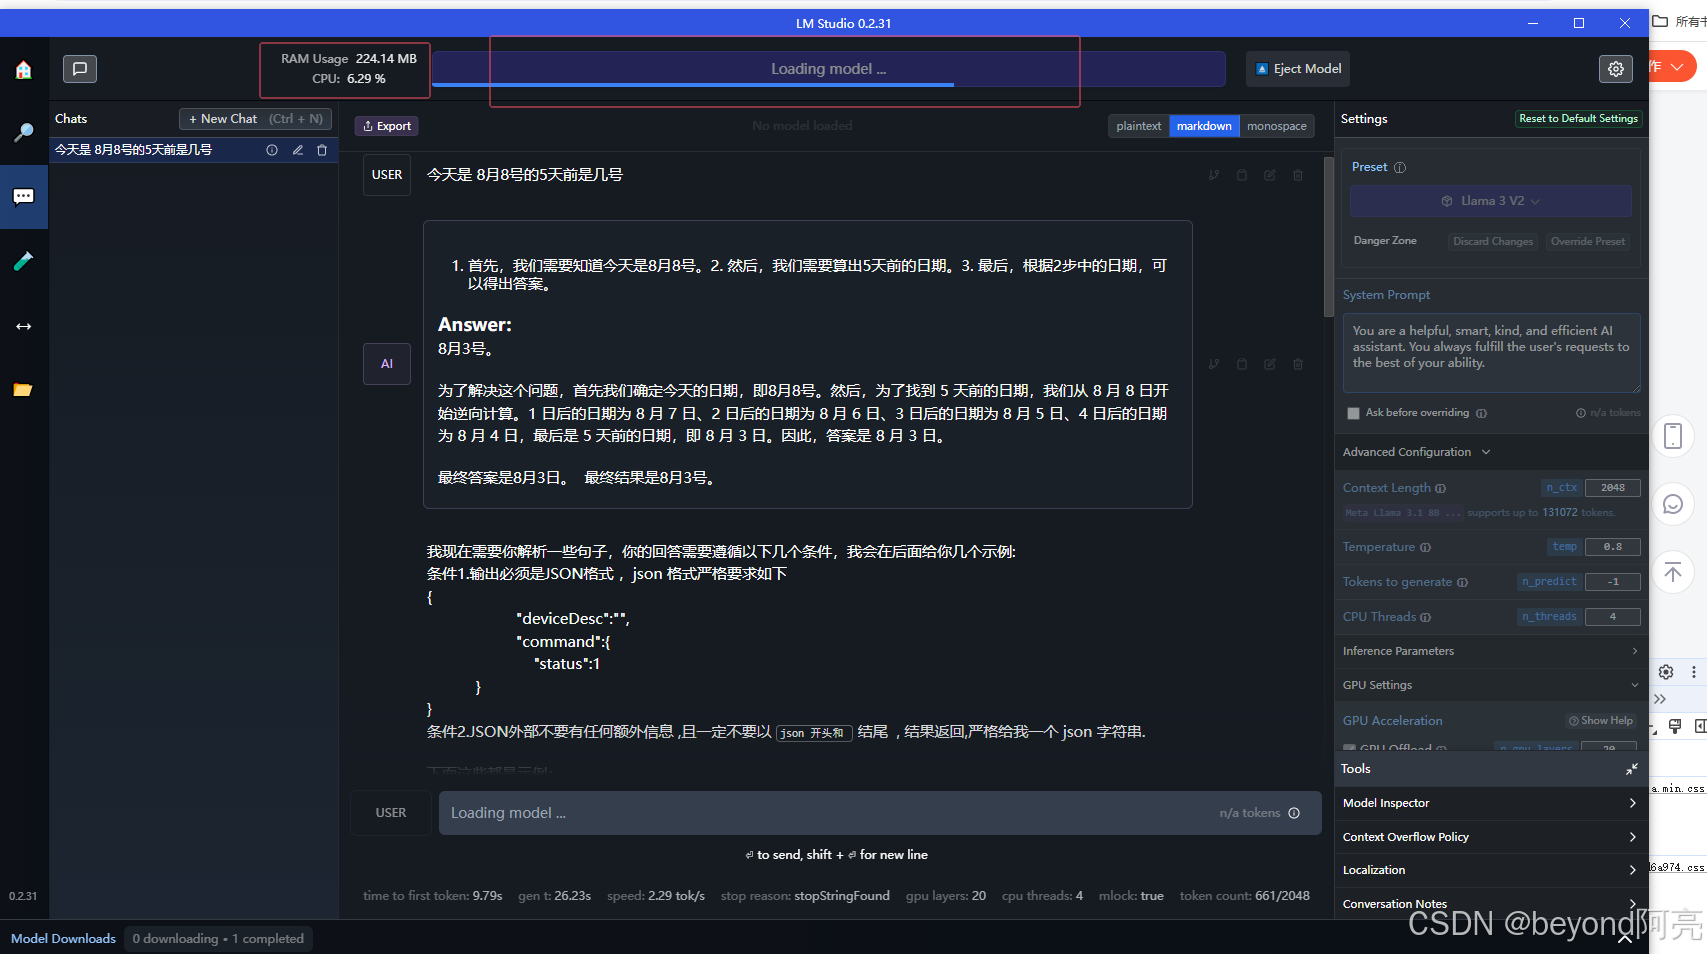
Task: Click info icon beside Temperature
Action: pos(1426,548)
